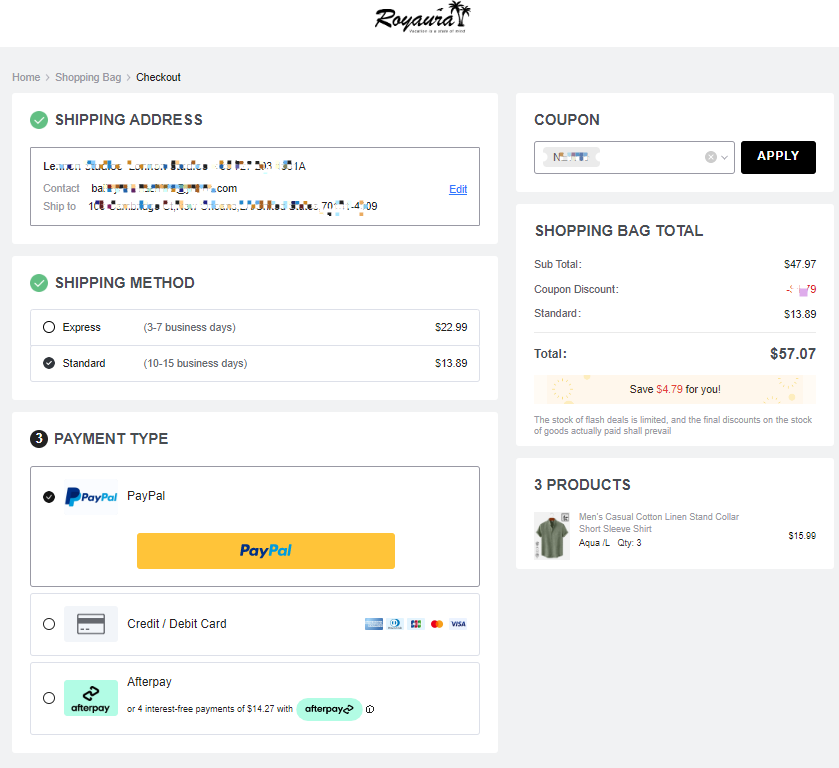
Task: Click the Royaura logo at top
Action: (421, 18)
